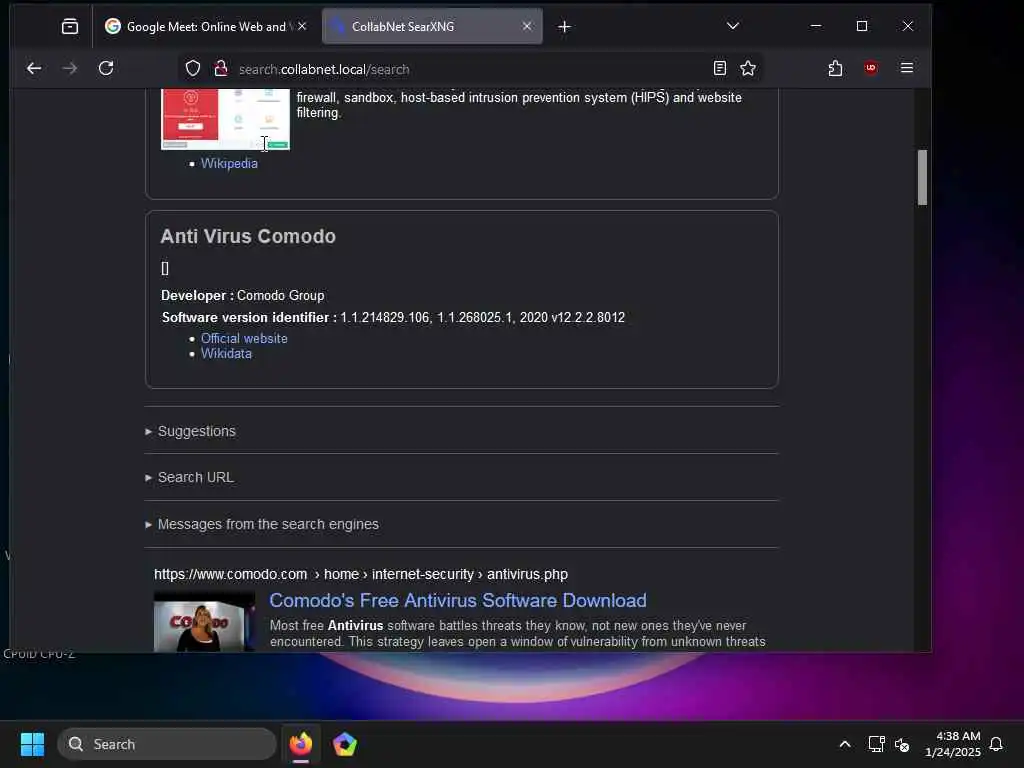Click the comodo.com result URL breadcrumb
Image resolution: width=1024 pixels, height=768 pixels.
(361, 574)
